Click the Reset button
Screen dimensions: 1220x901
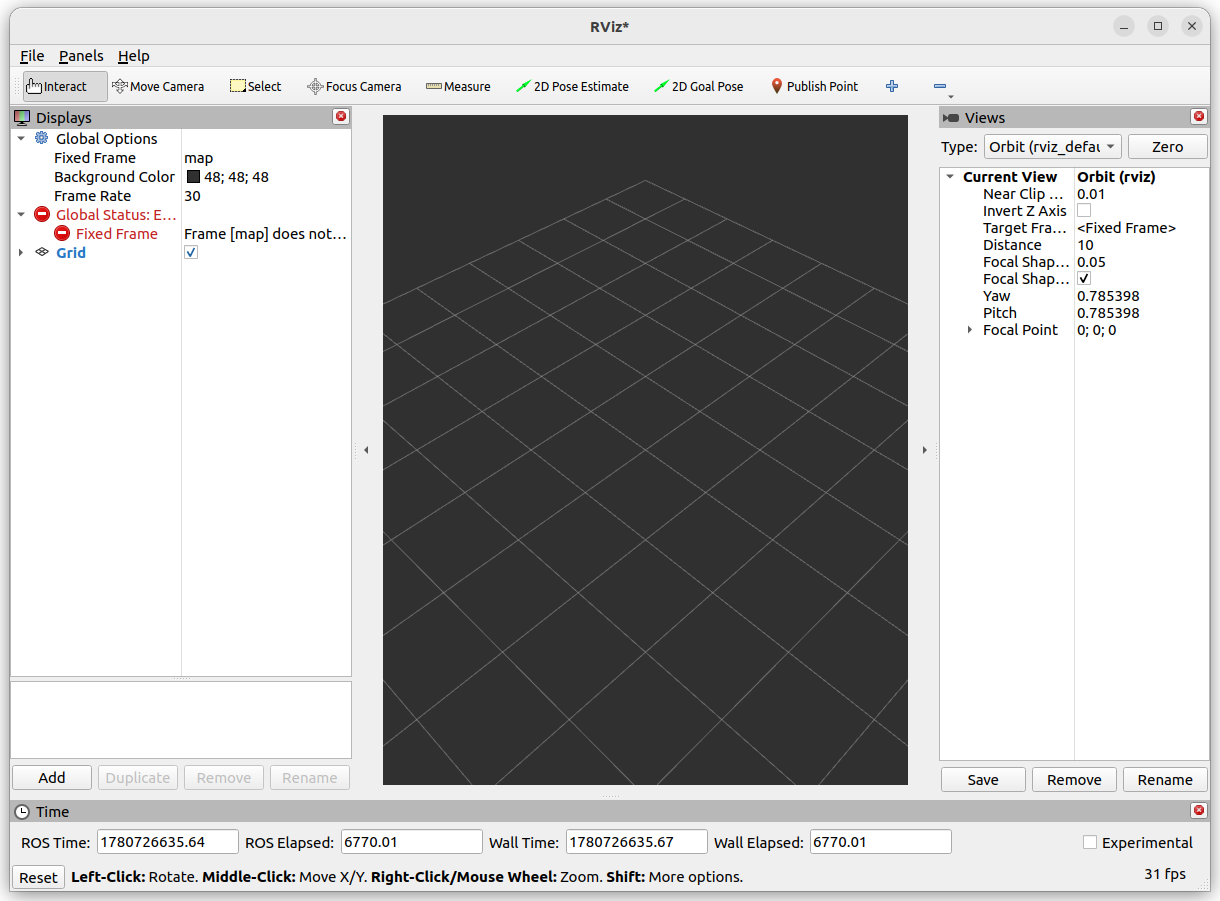point(38,877)
